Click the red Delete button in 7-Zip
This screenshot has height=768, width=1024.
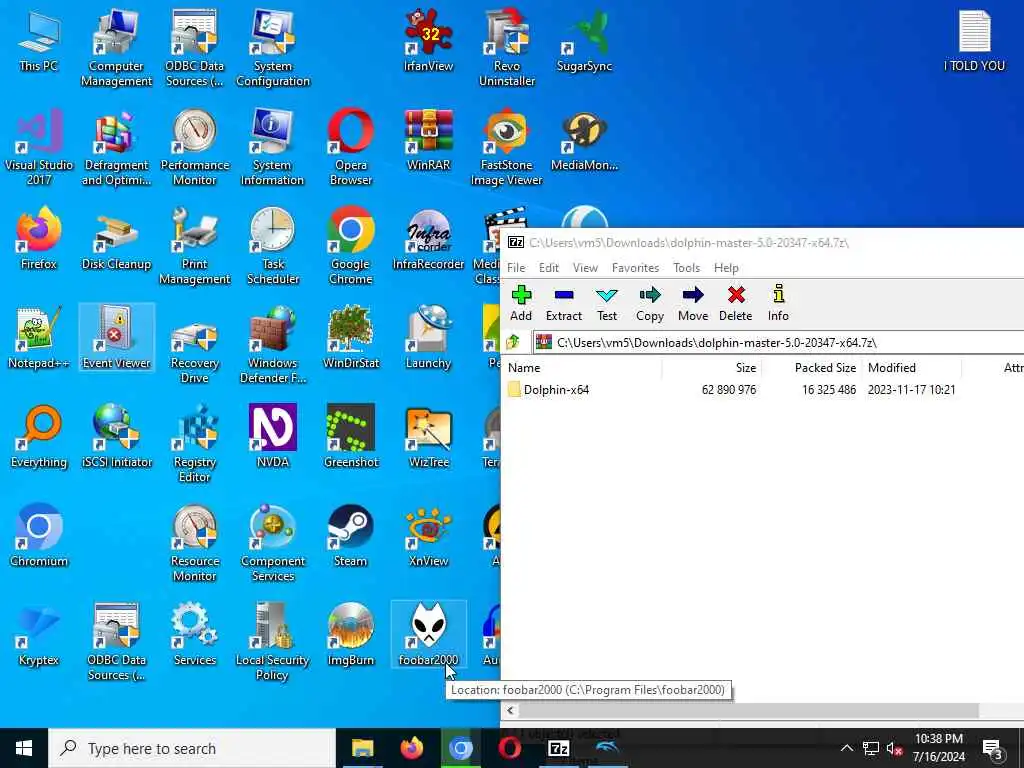pyautogui.click(x=735, y=304)
